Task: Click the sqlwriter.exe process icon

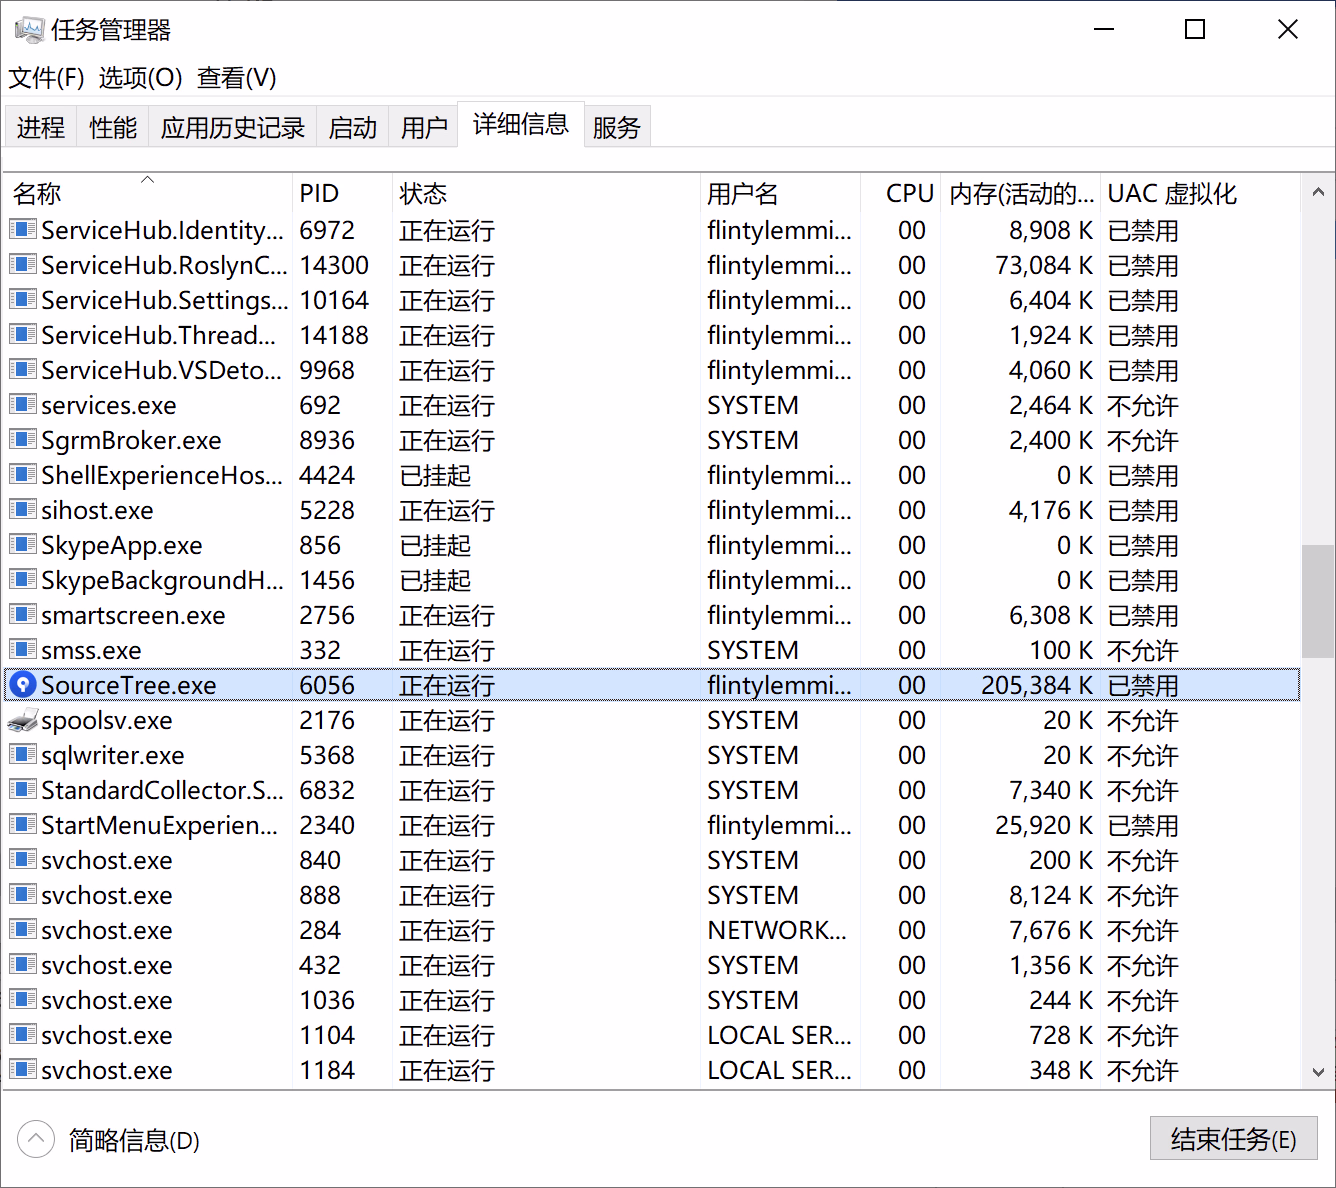Action: (22, 755)
